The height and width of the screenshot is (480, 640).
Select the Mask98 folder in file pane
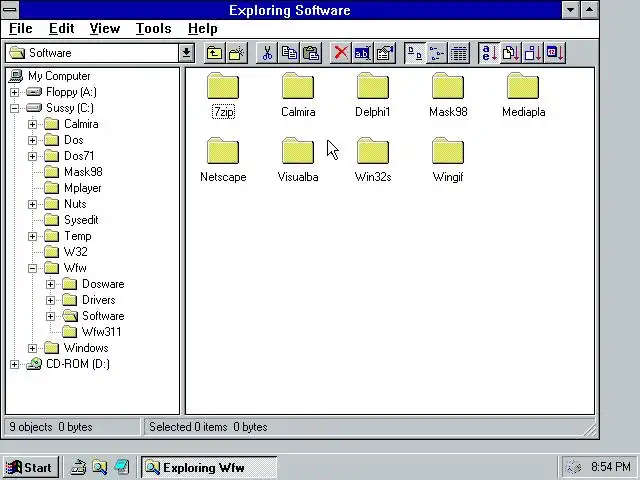point(448,86)
